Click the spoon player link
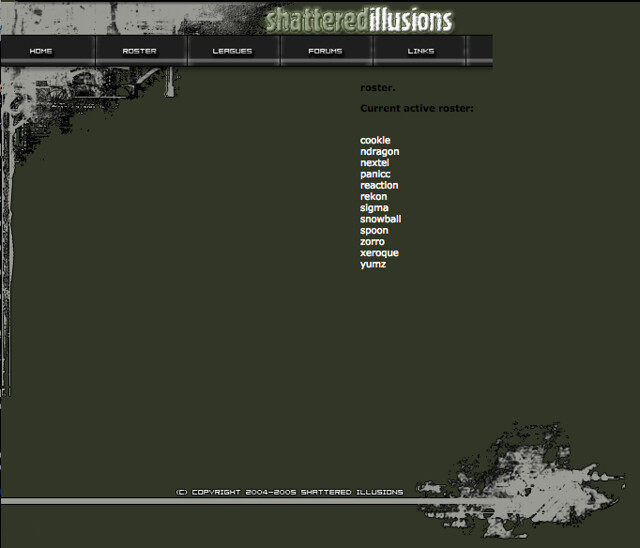Image resolution: width=640 pixels, height=548 pixels. coord(374,231)
